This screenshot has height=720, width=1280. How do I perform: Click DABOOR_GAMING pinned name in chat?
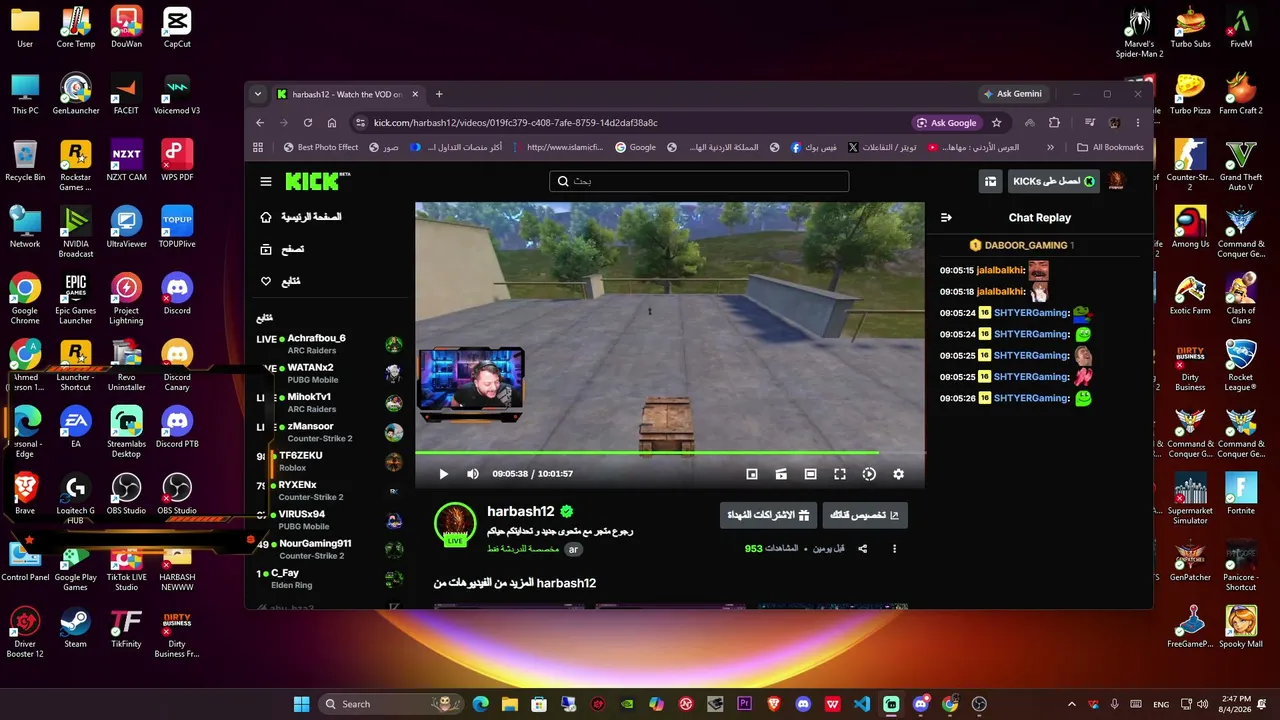(x=1026, y=245)
